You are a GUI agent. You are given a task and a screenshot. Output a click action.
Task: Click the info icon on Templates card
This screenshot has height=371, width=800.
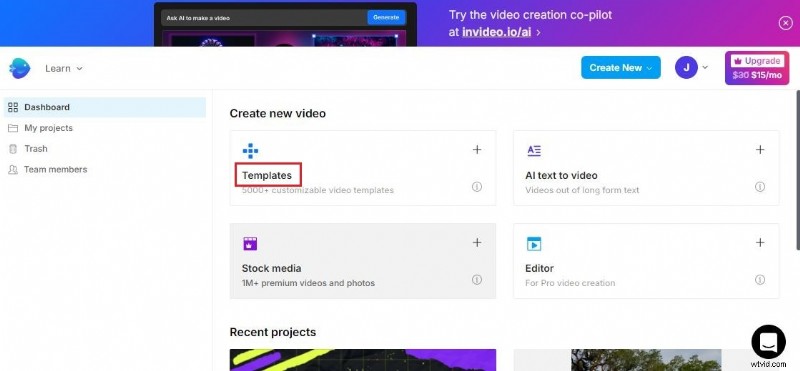[x=477, y=187]
